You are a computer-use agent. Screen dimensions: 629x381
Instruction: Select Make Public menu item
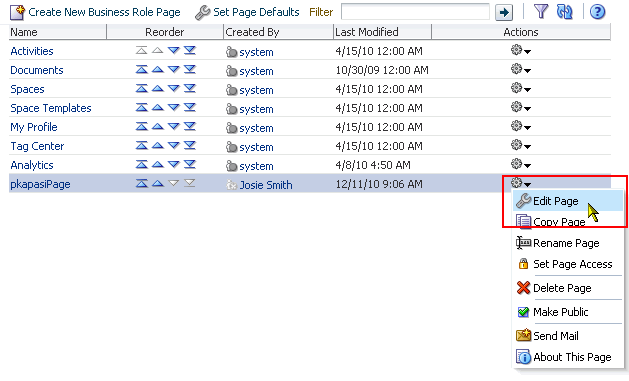coord(568,312)
